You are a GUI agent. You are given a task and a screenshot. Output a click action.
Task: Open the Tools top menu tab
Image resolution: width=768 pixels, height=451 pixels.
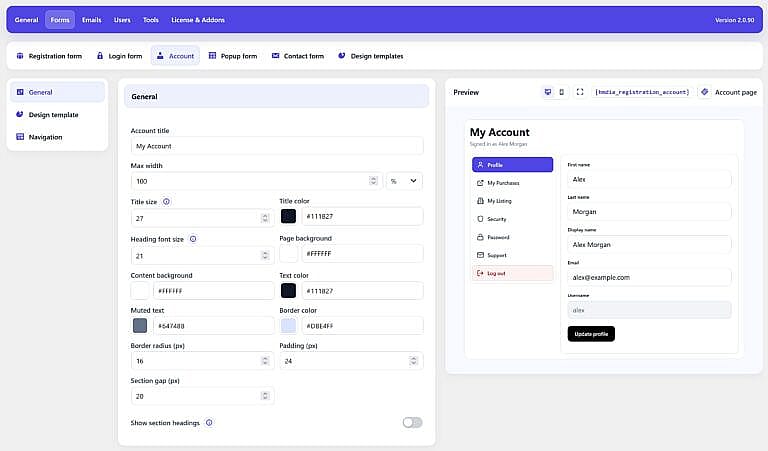[151, 20]
